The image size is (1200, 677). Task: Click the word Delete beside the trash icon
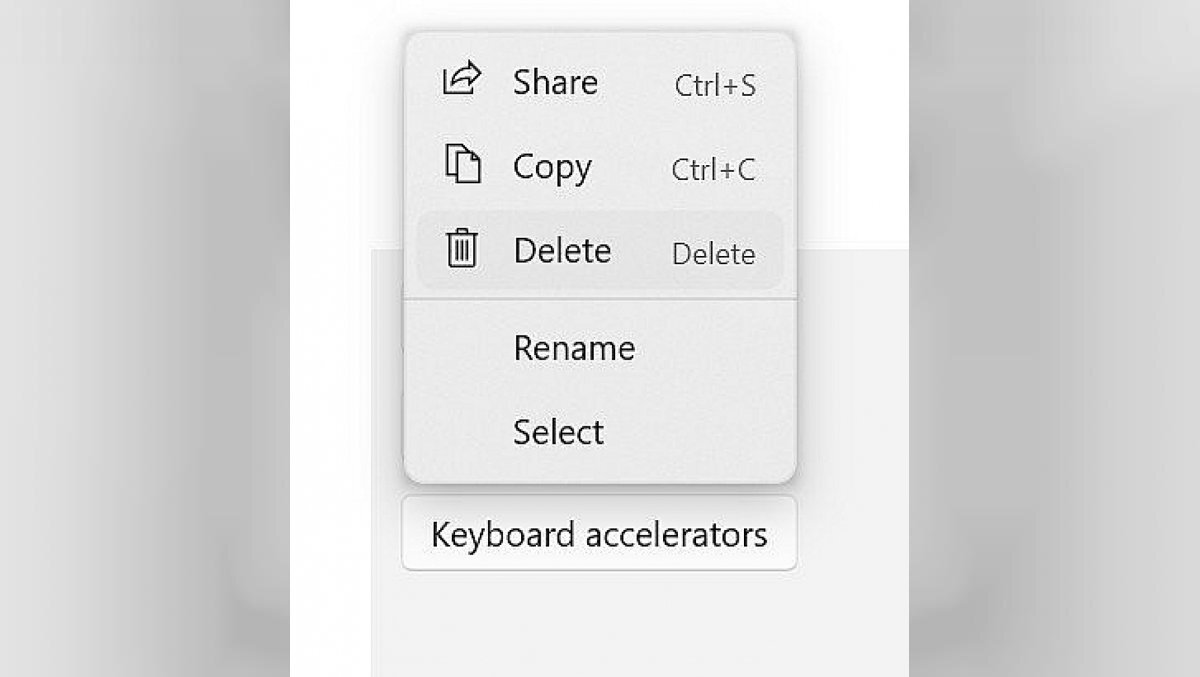pos(562,250)
